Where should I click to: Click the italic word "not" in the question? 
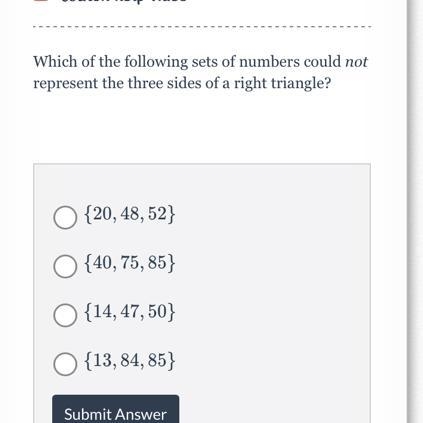(x=356, y=62)
